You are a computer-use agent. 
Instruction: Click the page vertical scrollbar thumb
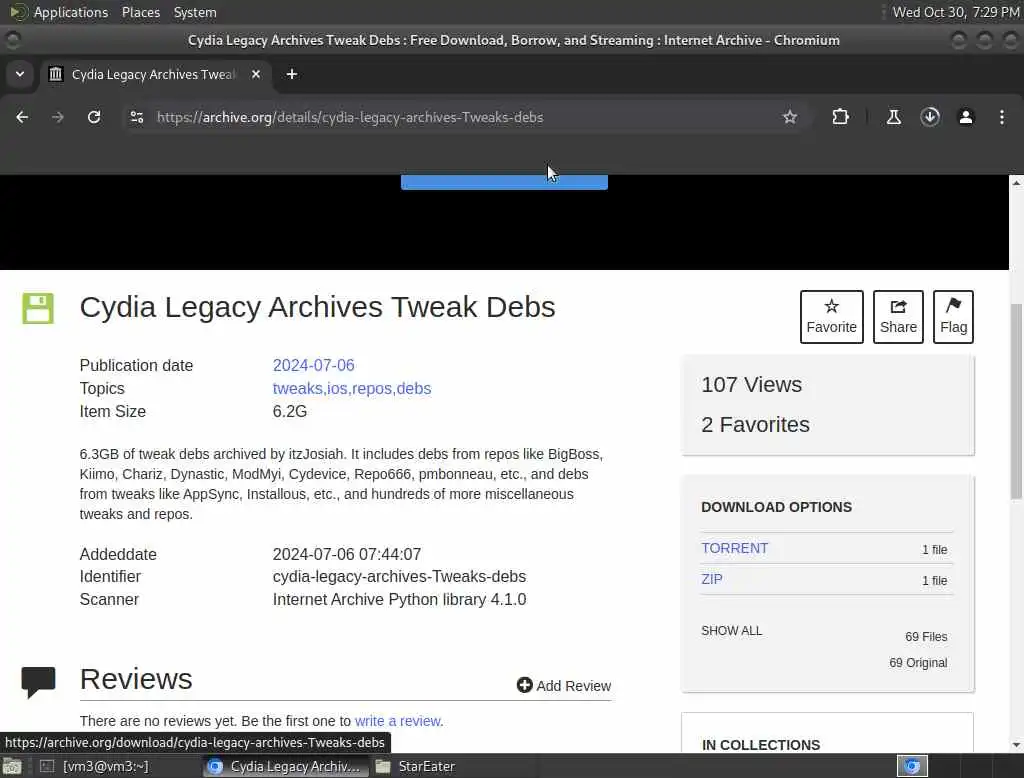[1016, 402]
